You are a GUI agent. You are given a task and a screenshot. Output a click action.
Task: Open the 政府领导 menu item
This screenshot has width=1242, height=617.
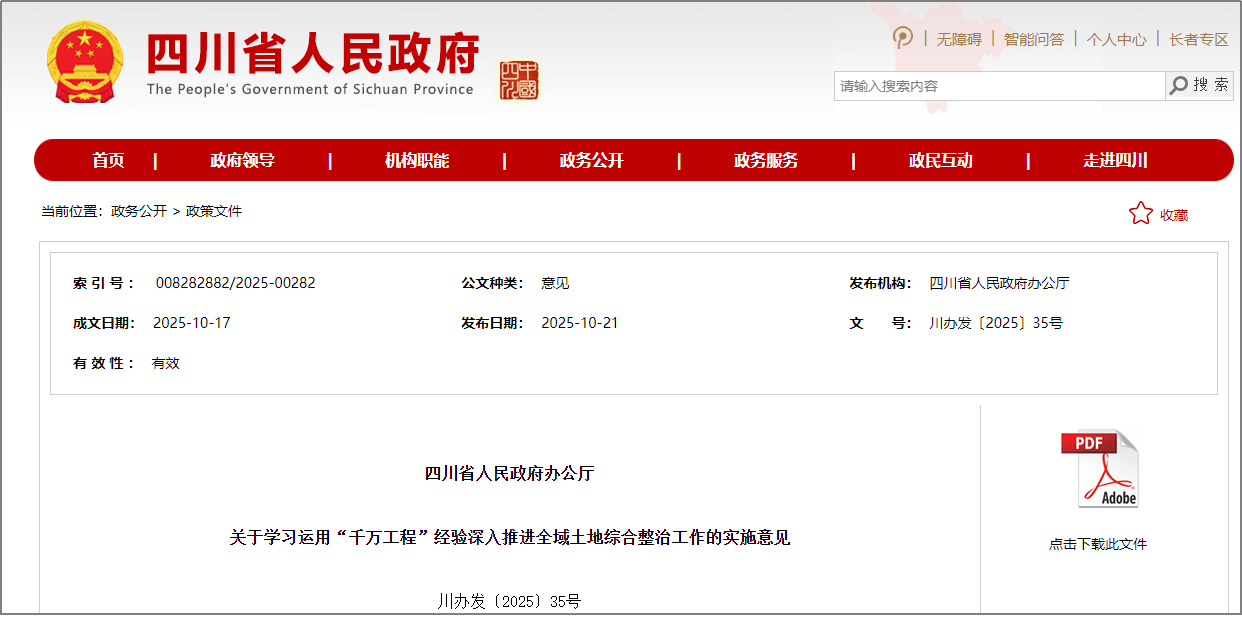(x=242, y=160)
